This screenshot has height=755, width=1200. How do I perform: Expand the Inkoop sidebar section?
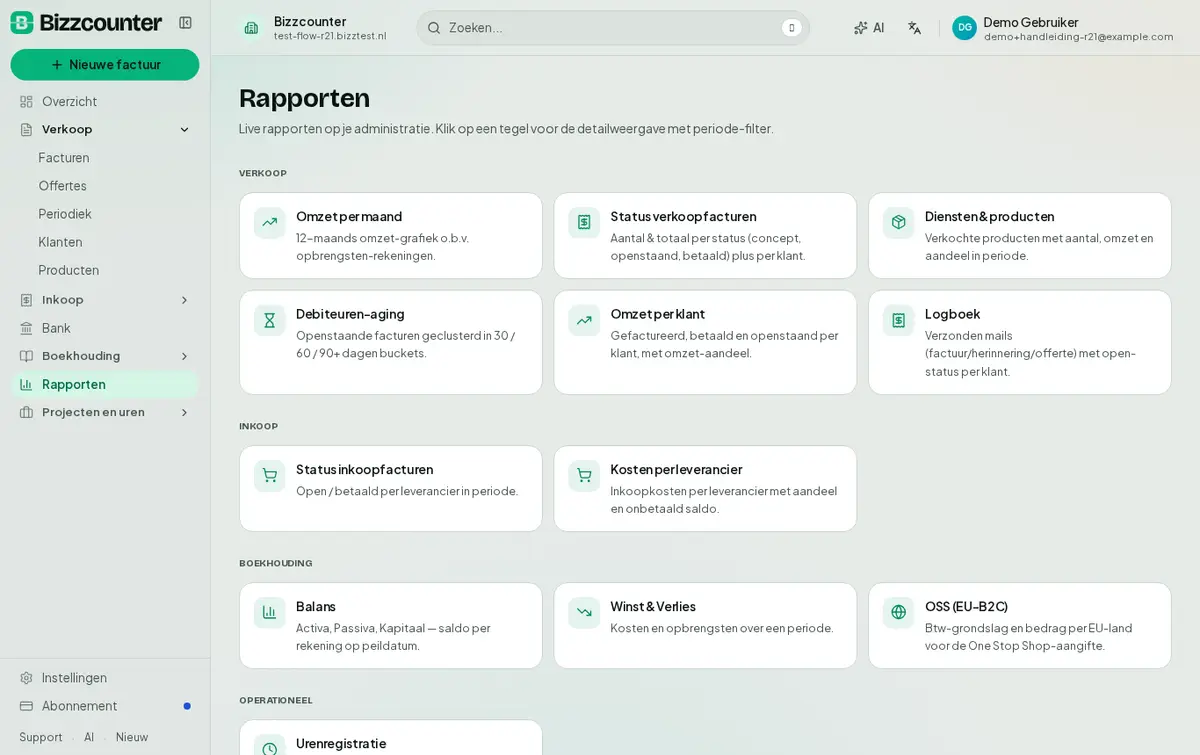point(184,300)
